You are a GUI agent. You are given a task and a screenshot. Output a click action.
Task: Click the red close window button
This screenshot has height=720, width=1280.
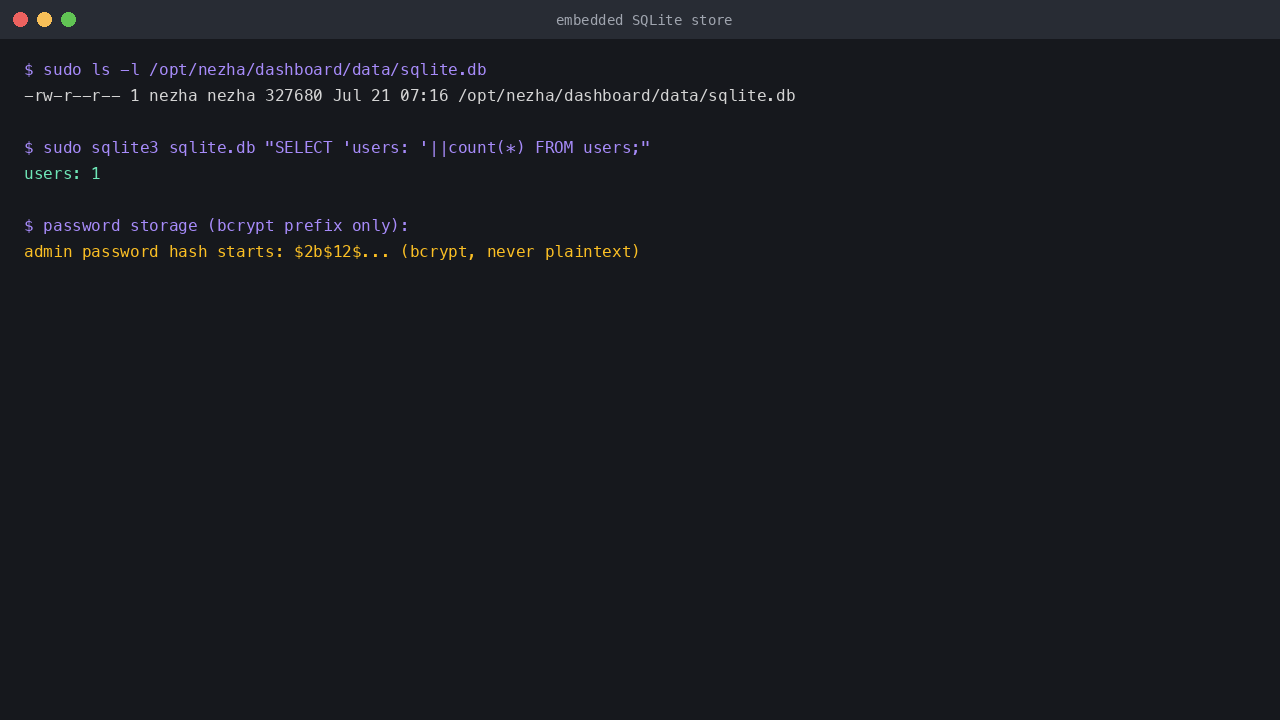click(x=20, y=19)
